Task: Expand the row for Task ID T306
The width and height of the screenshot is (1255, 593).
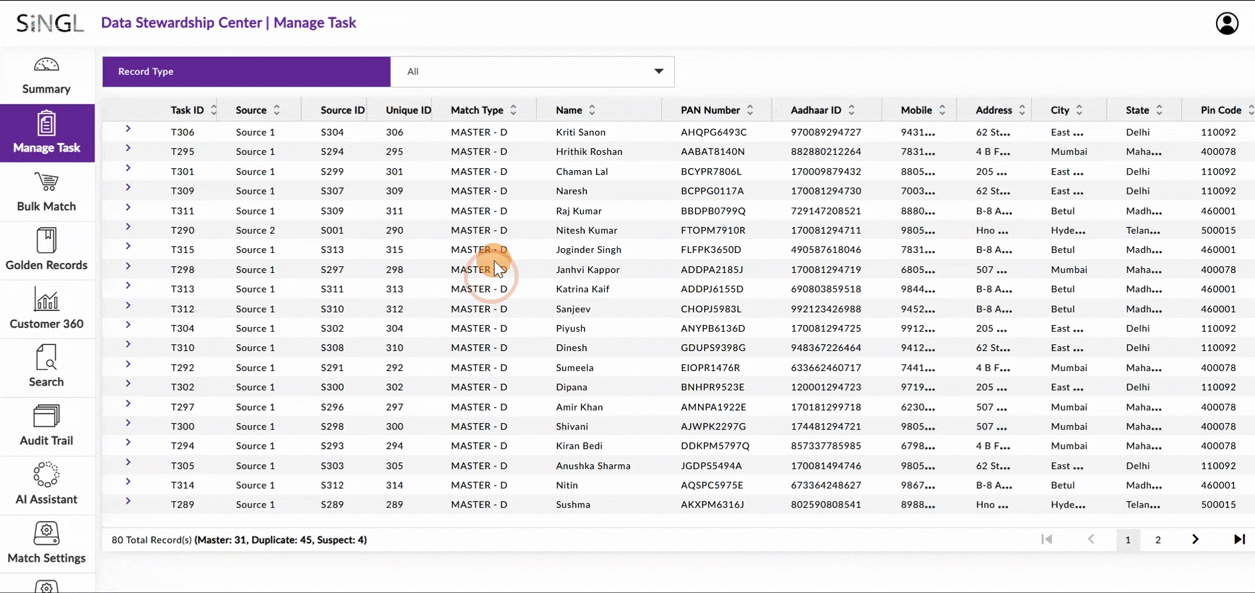Action: coord(128,131)
